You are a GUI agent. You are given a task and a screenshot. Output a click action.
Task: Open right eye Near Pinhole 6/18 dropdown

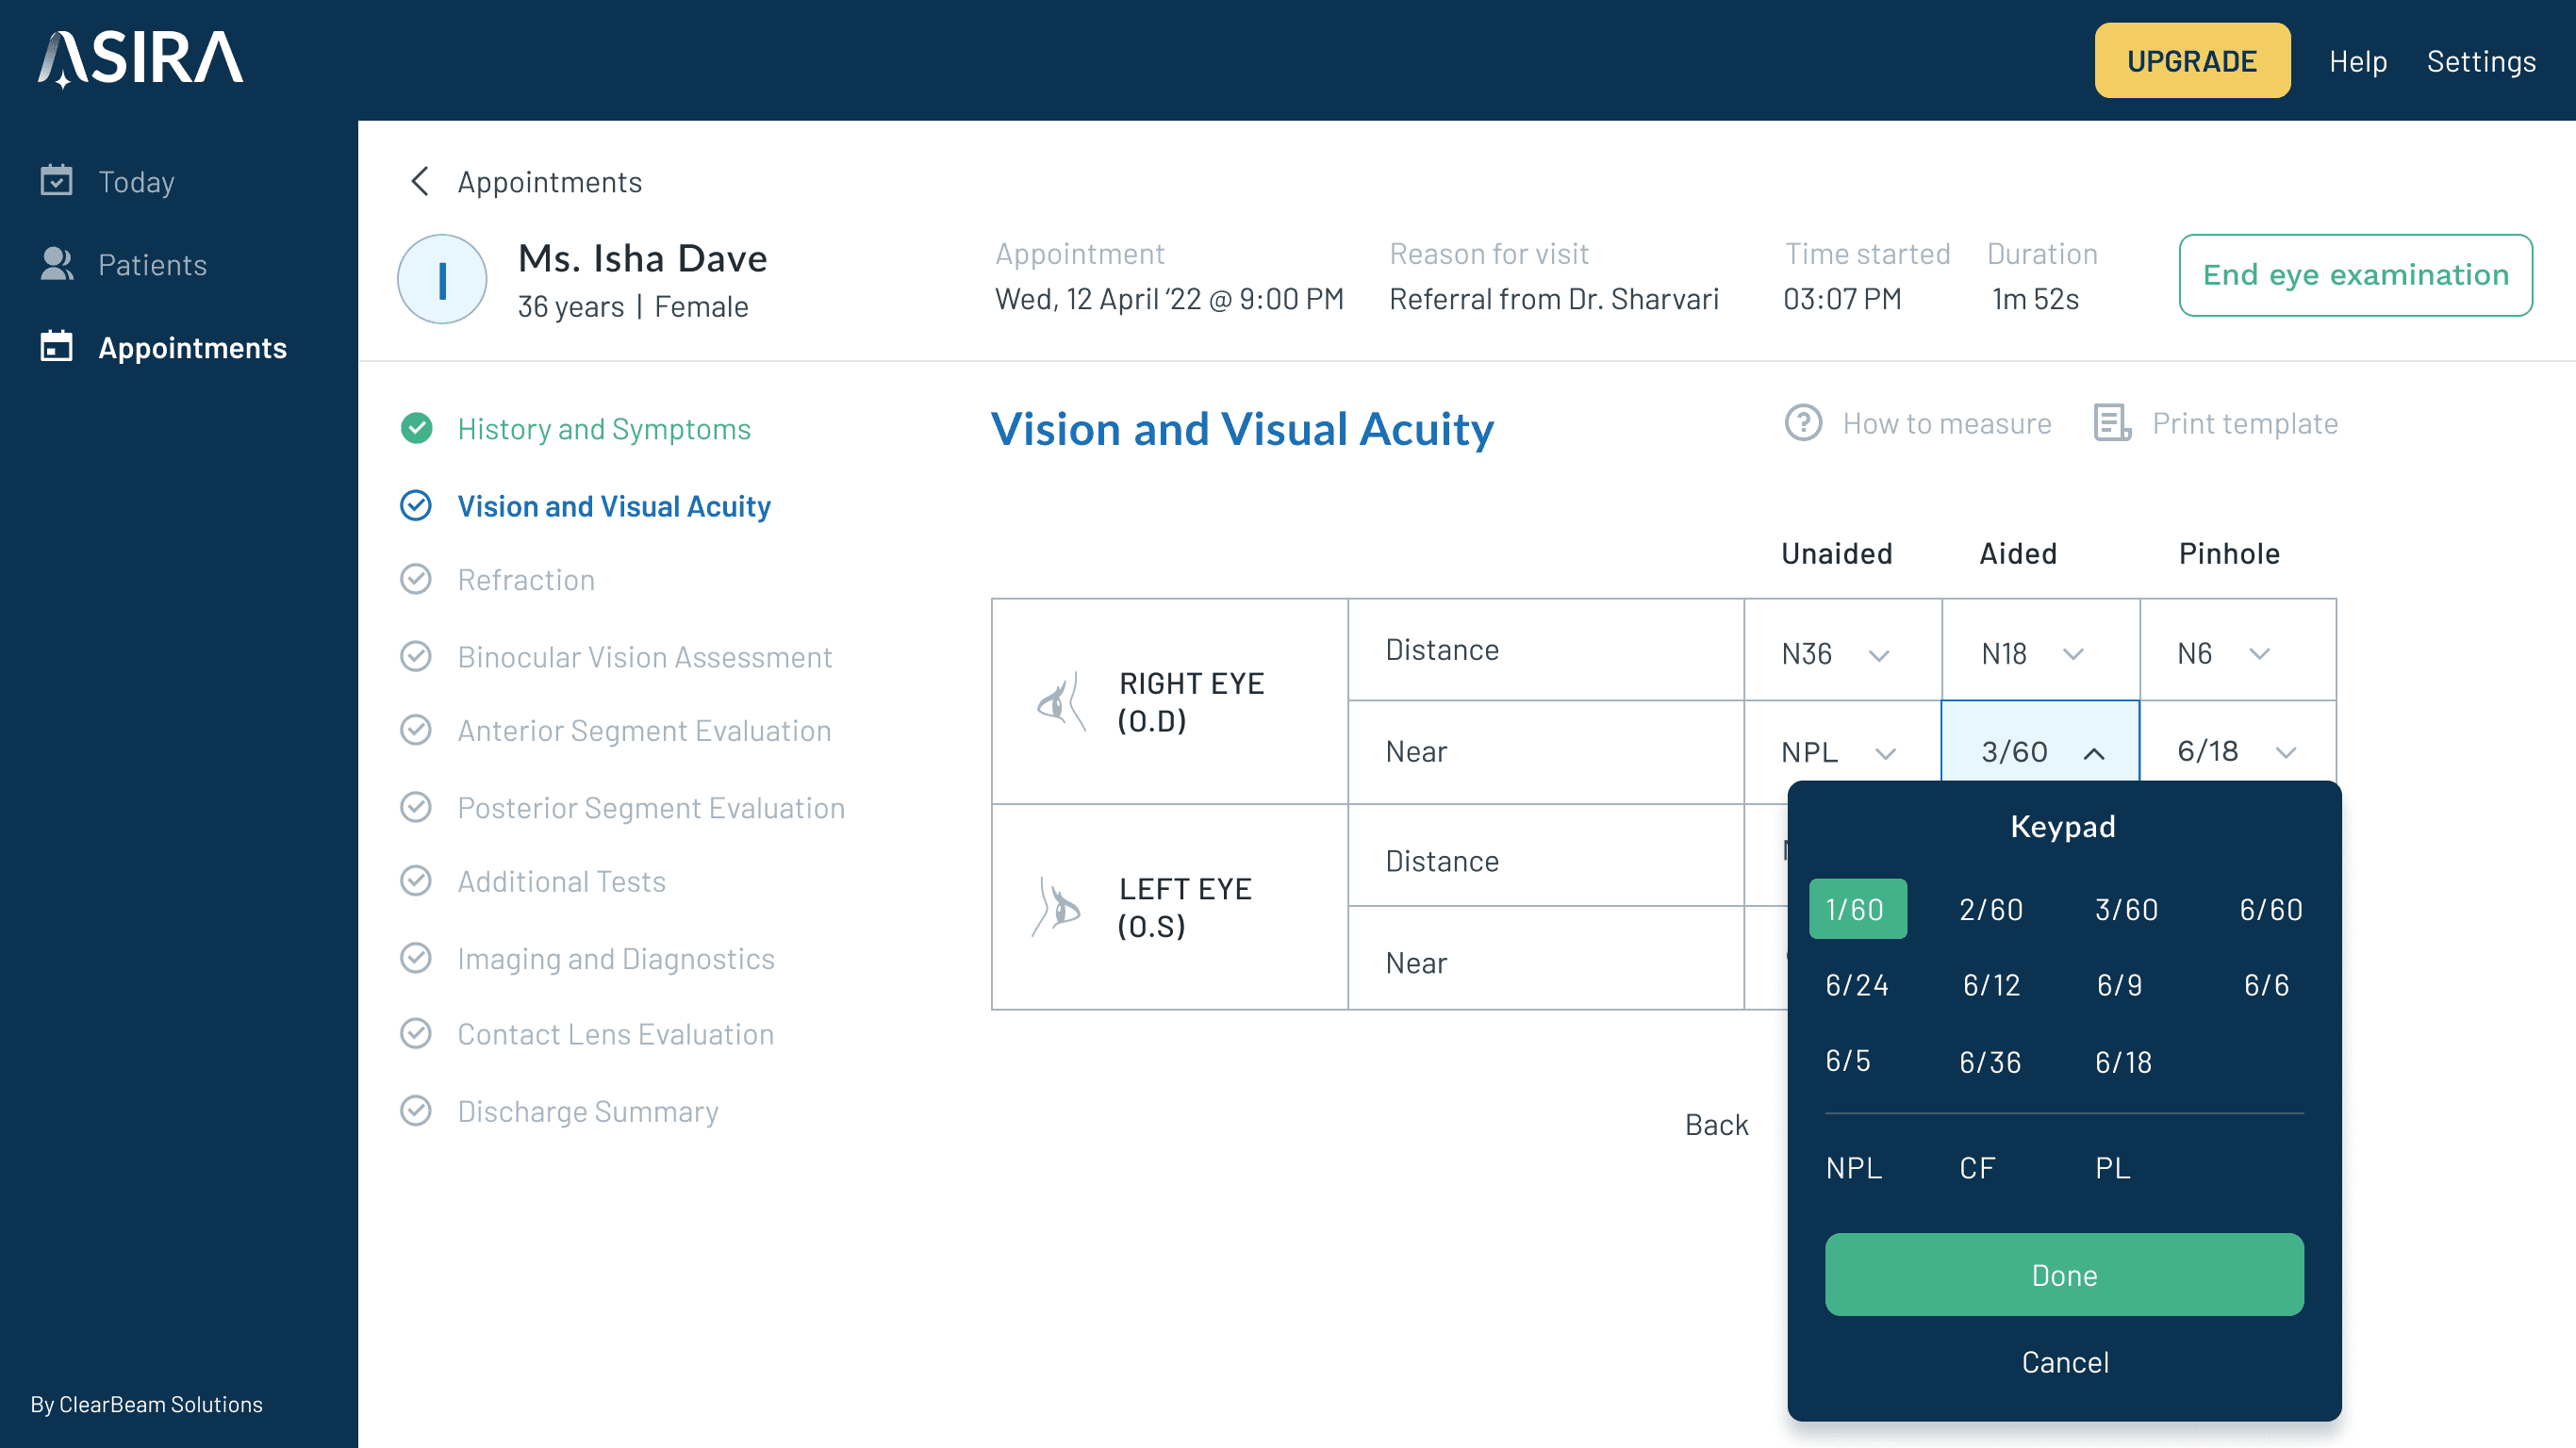tap(2285, 752)
